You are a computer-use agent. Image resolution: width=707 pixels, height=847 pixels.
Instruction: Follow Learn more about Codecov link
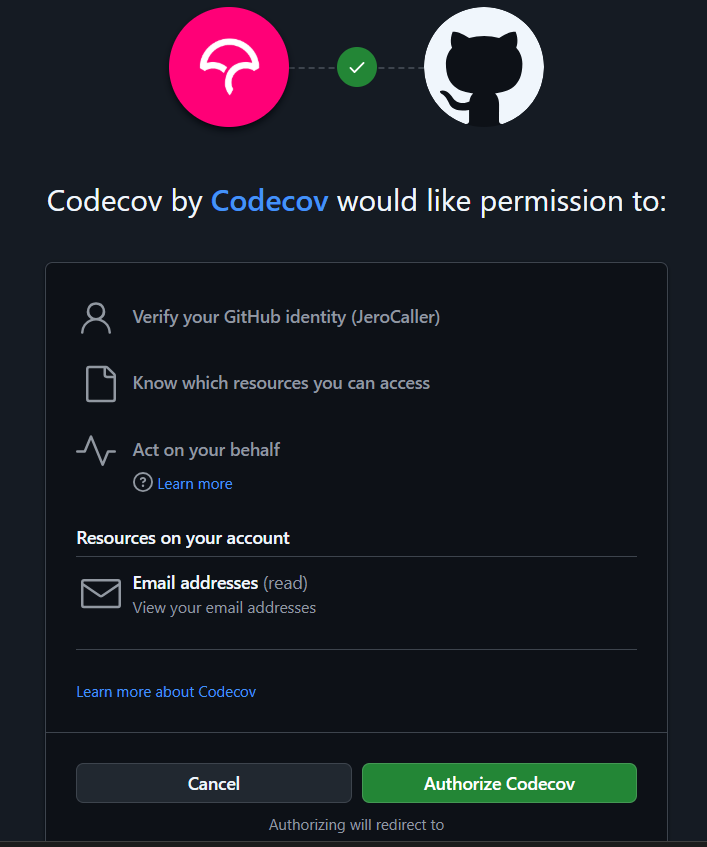pyautogui.click(x=166, y=691)
